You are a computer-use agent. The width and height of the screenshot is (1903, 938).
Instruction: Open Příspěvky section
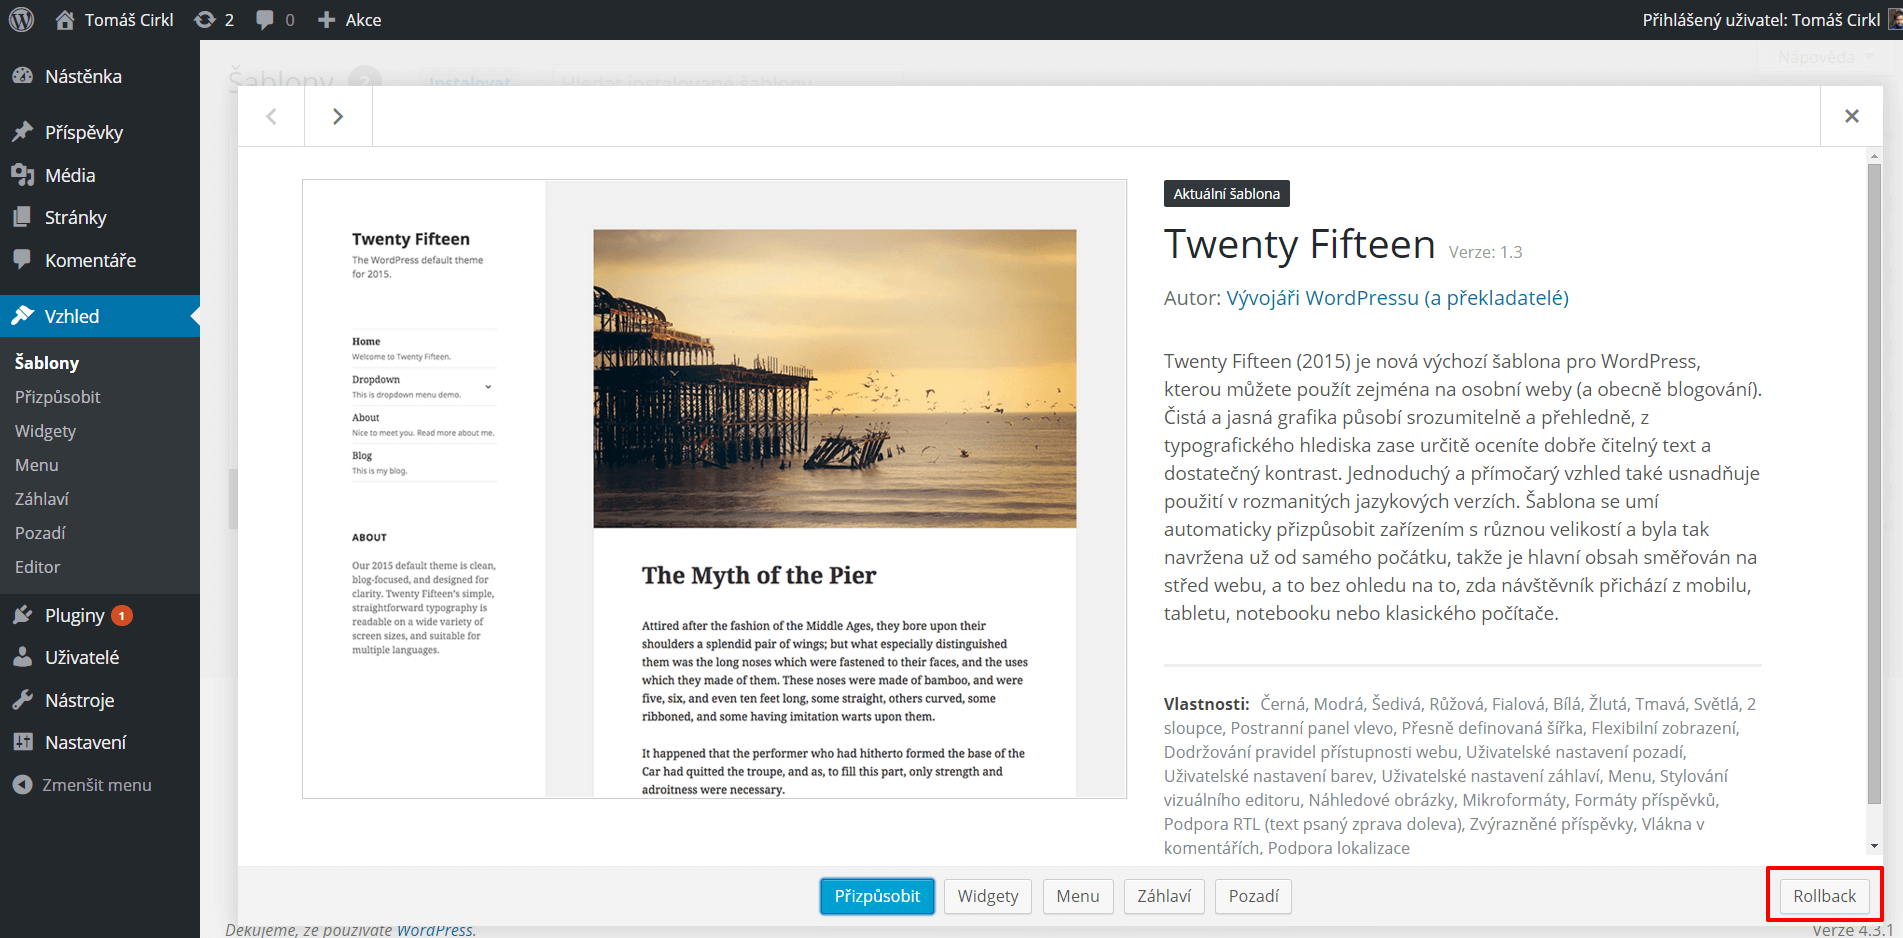[100, 132]
